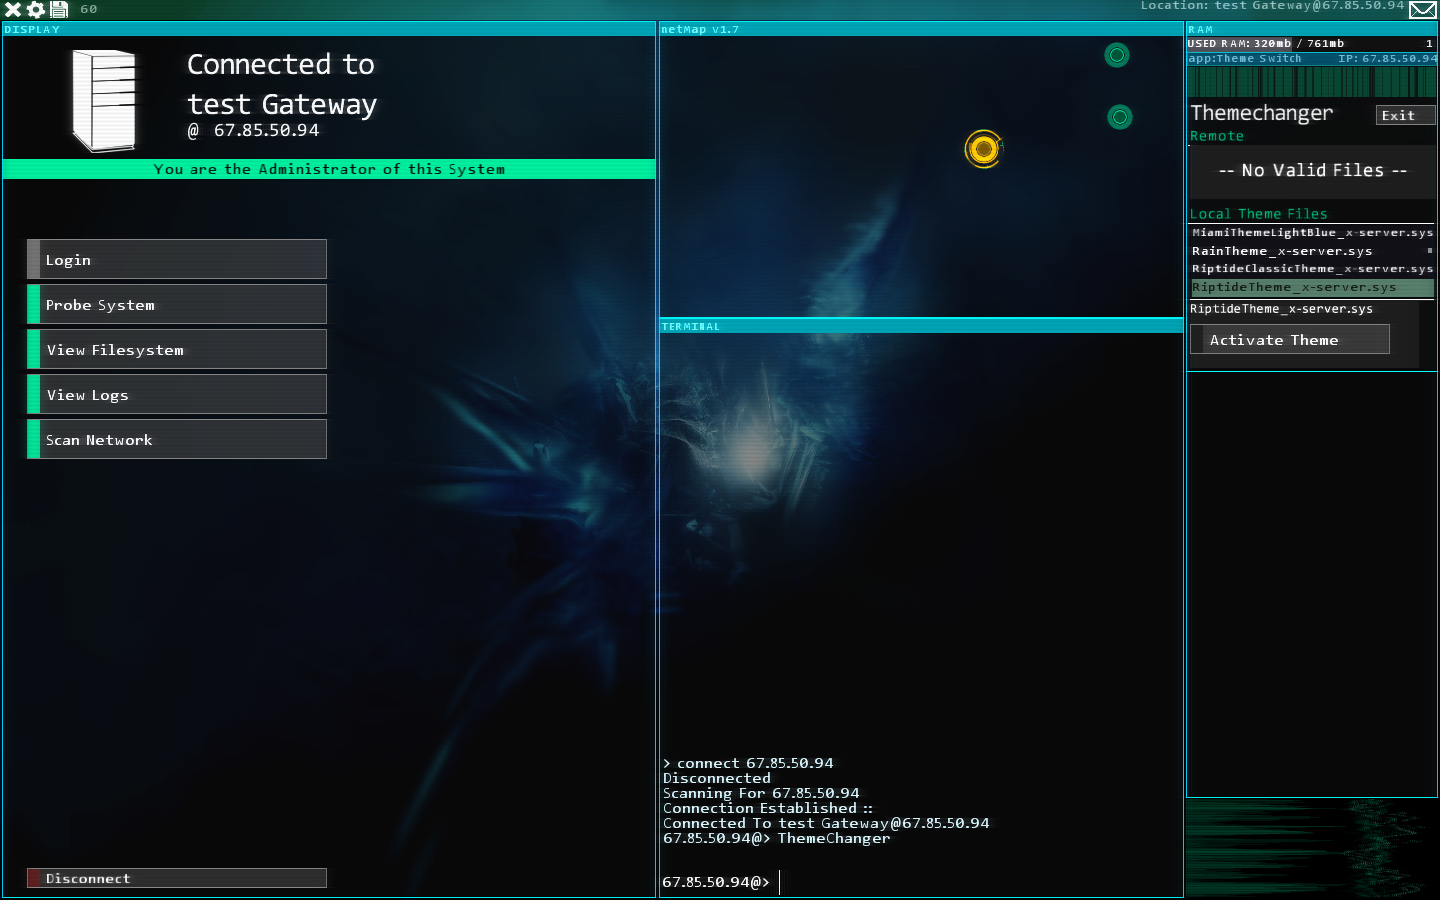The width and height of the screenshot is (1440, 900).
Task: Select the yellow highlighted node on netMap
Action: click(984, 149)
